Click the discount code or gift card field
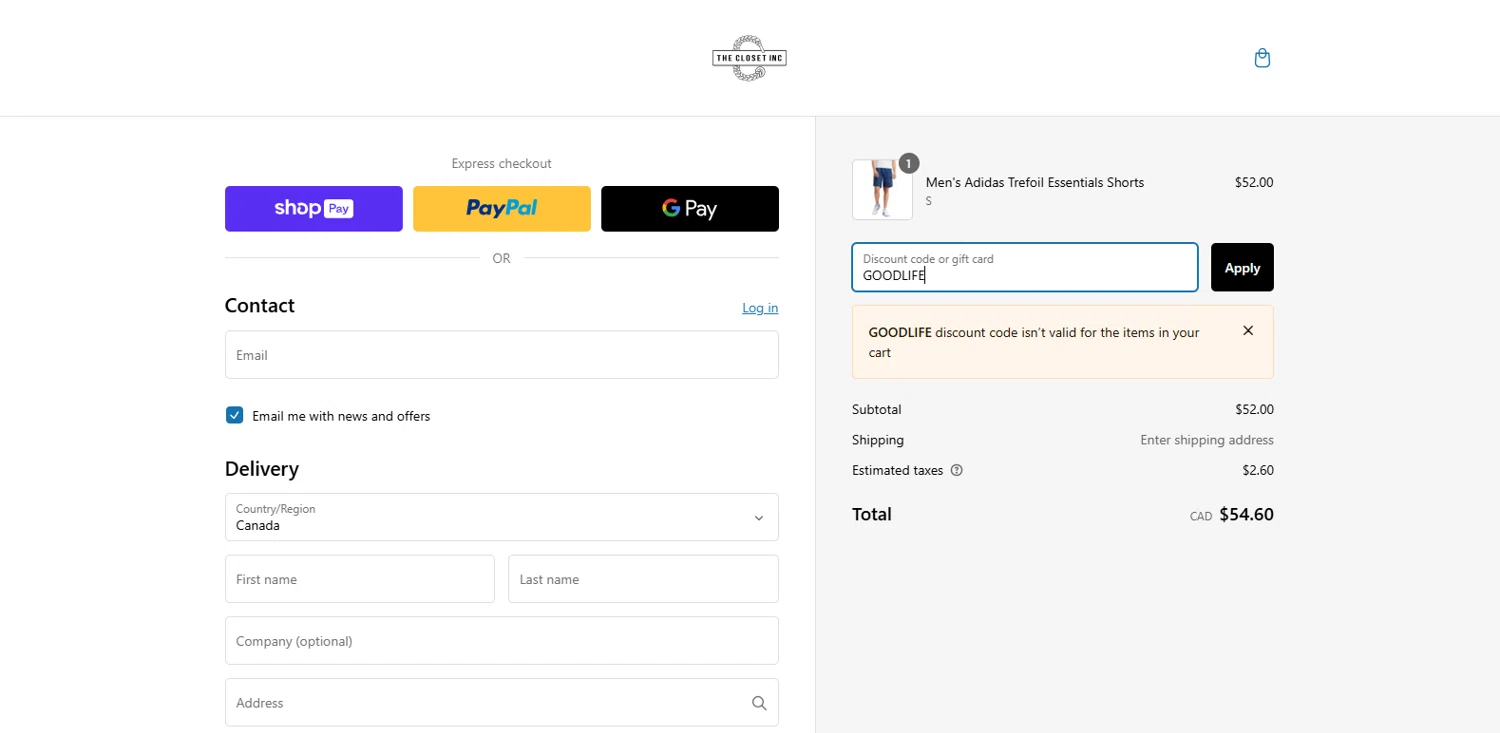 coord(1025,267)
